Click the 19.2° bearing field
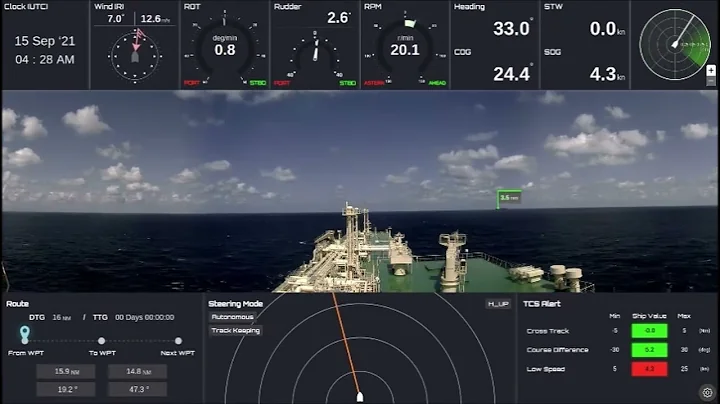720x404 pixels. (x=66, y=389)
